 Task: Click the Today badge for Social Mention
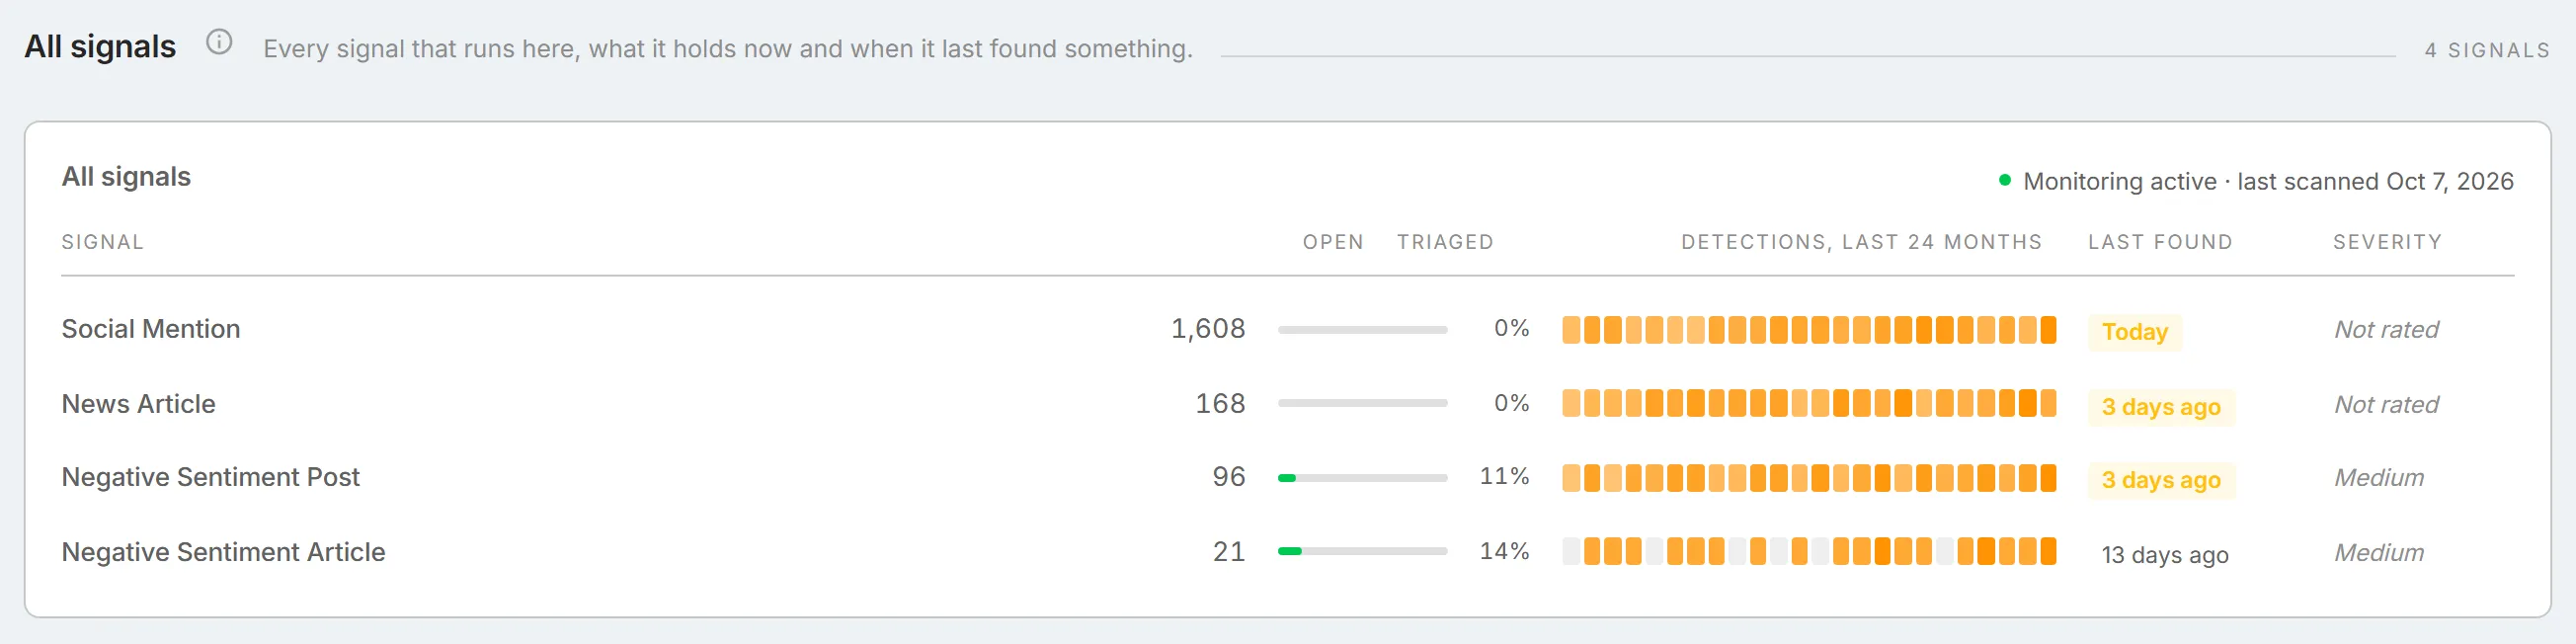[2134, 332]
